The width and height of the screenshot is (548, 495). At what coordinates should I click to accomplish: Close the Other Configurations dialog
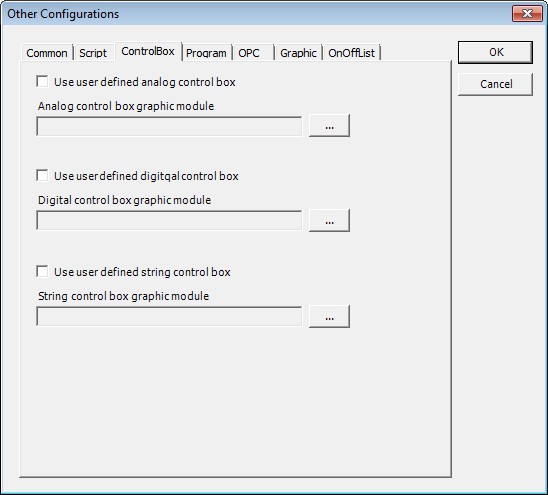click(x=527, y=14)
